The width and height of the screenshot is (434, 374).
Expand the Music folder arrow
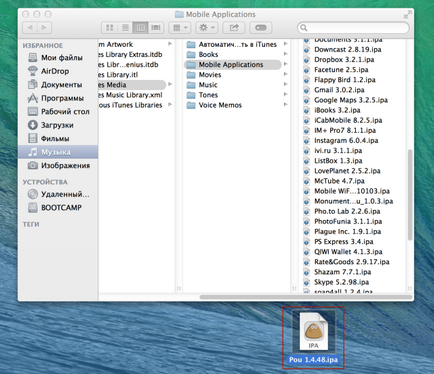(x=285, y=84)
